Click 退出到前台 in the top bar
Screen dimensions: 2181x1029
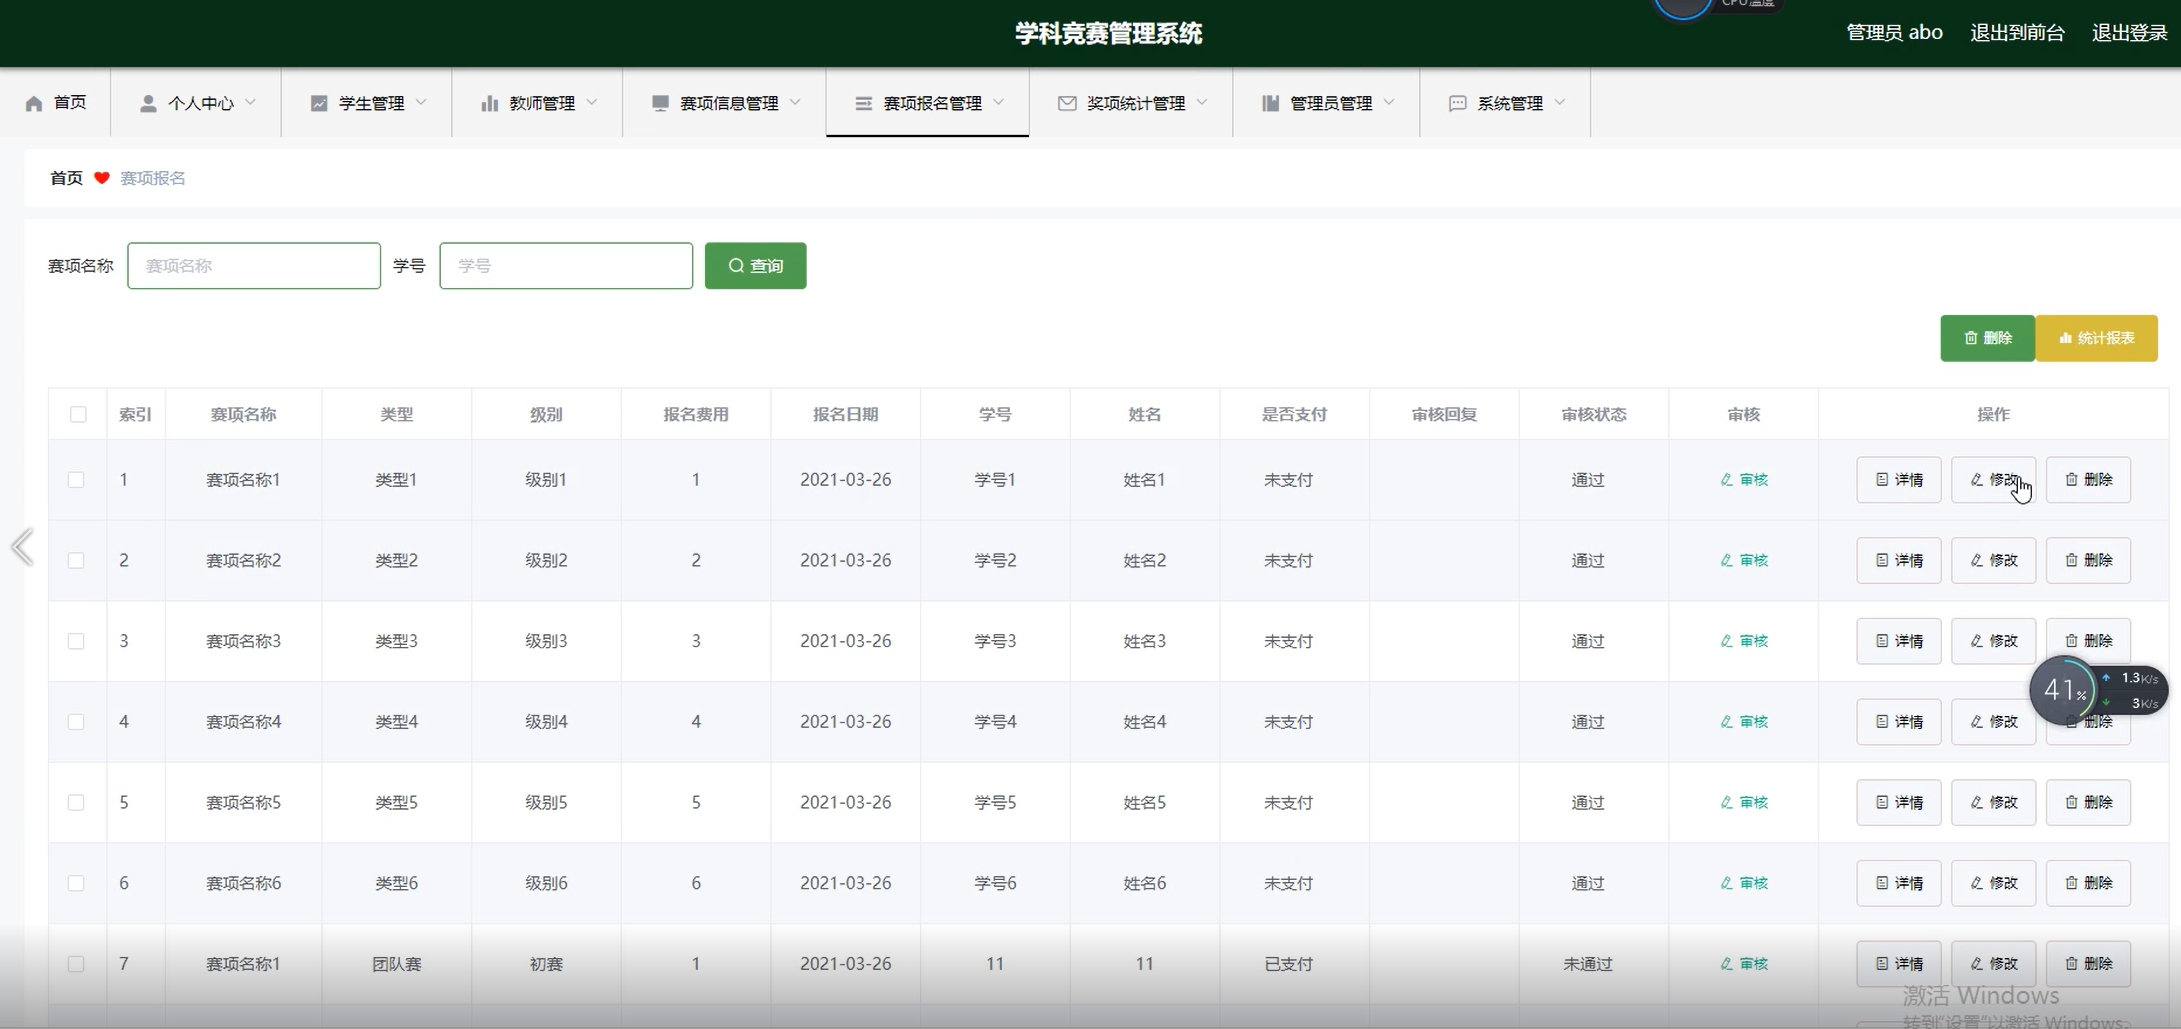point(2017,33)
